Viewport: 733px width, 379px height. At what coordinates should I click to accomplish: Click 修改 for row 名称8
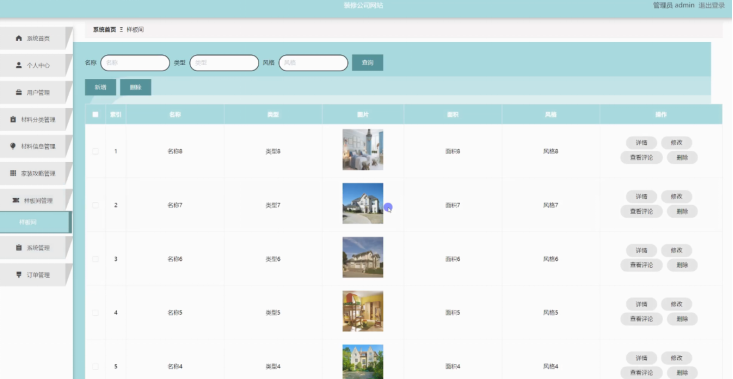click(x=676, y=143)
